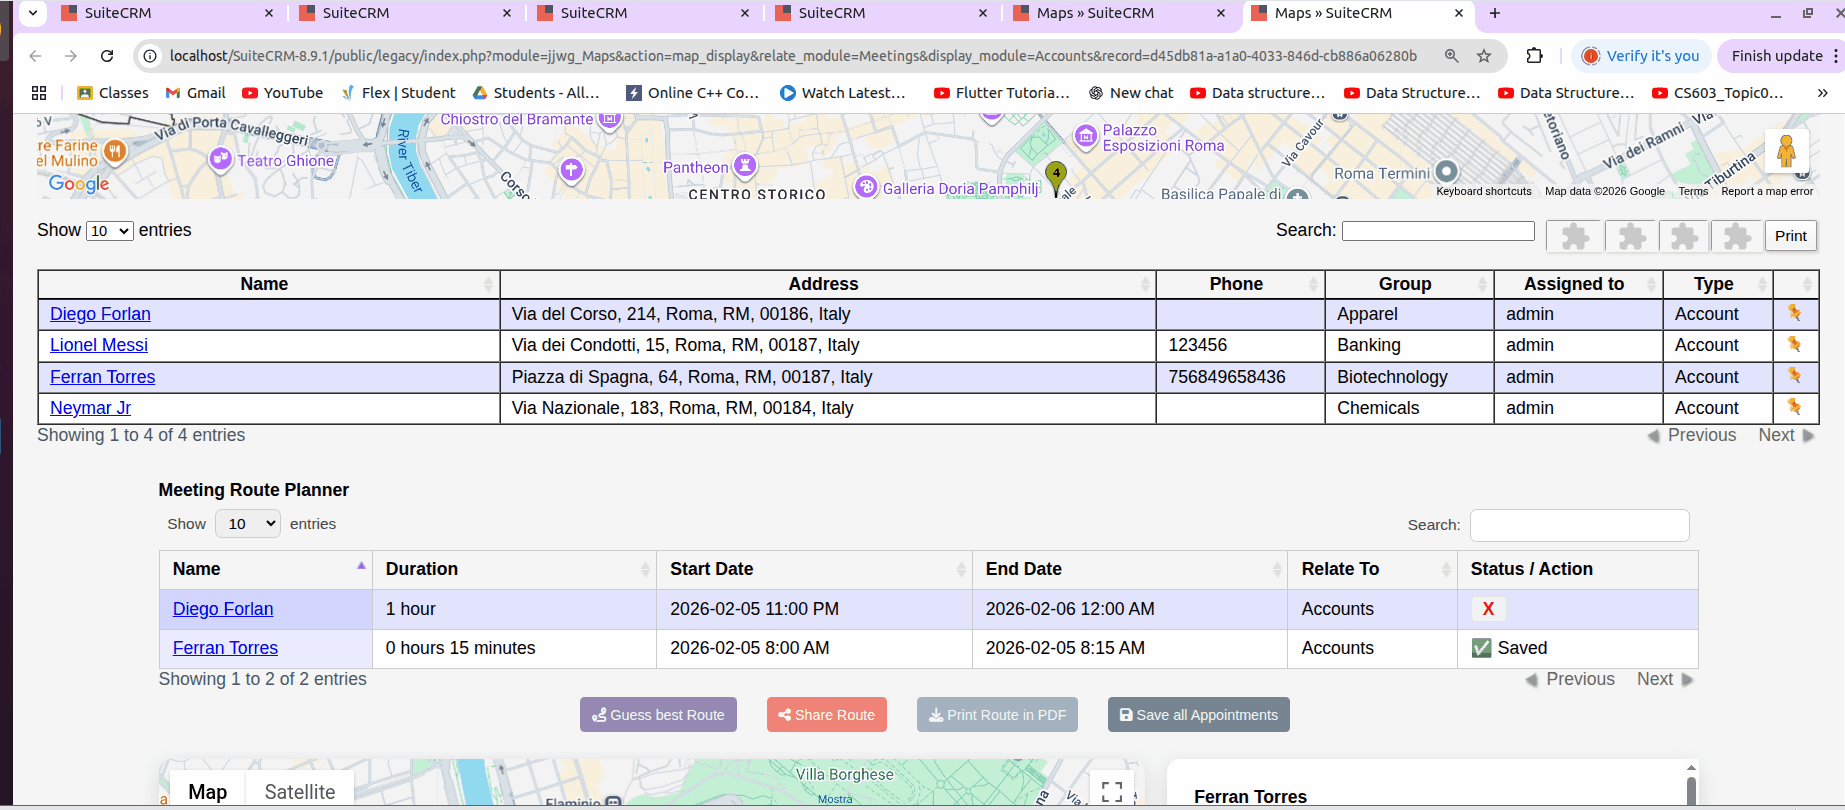Reload the page with browser refresh icon
The image size is (1845, 810).
coord(107,56)
